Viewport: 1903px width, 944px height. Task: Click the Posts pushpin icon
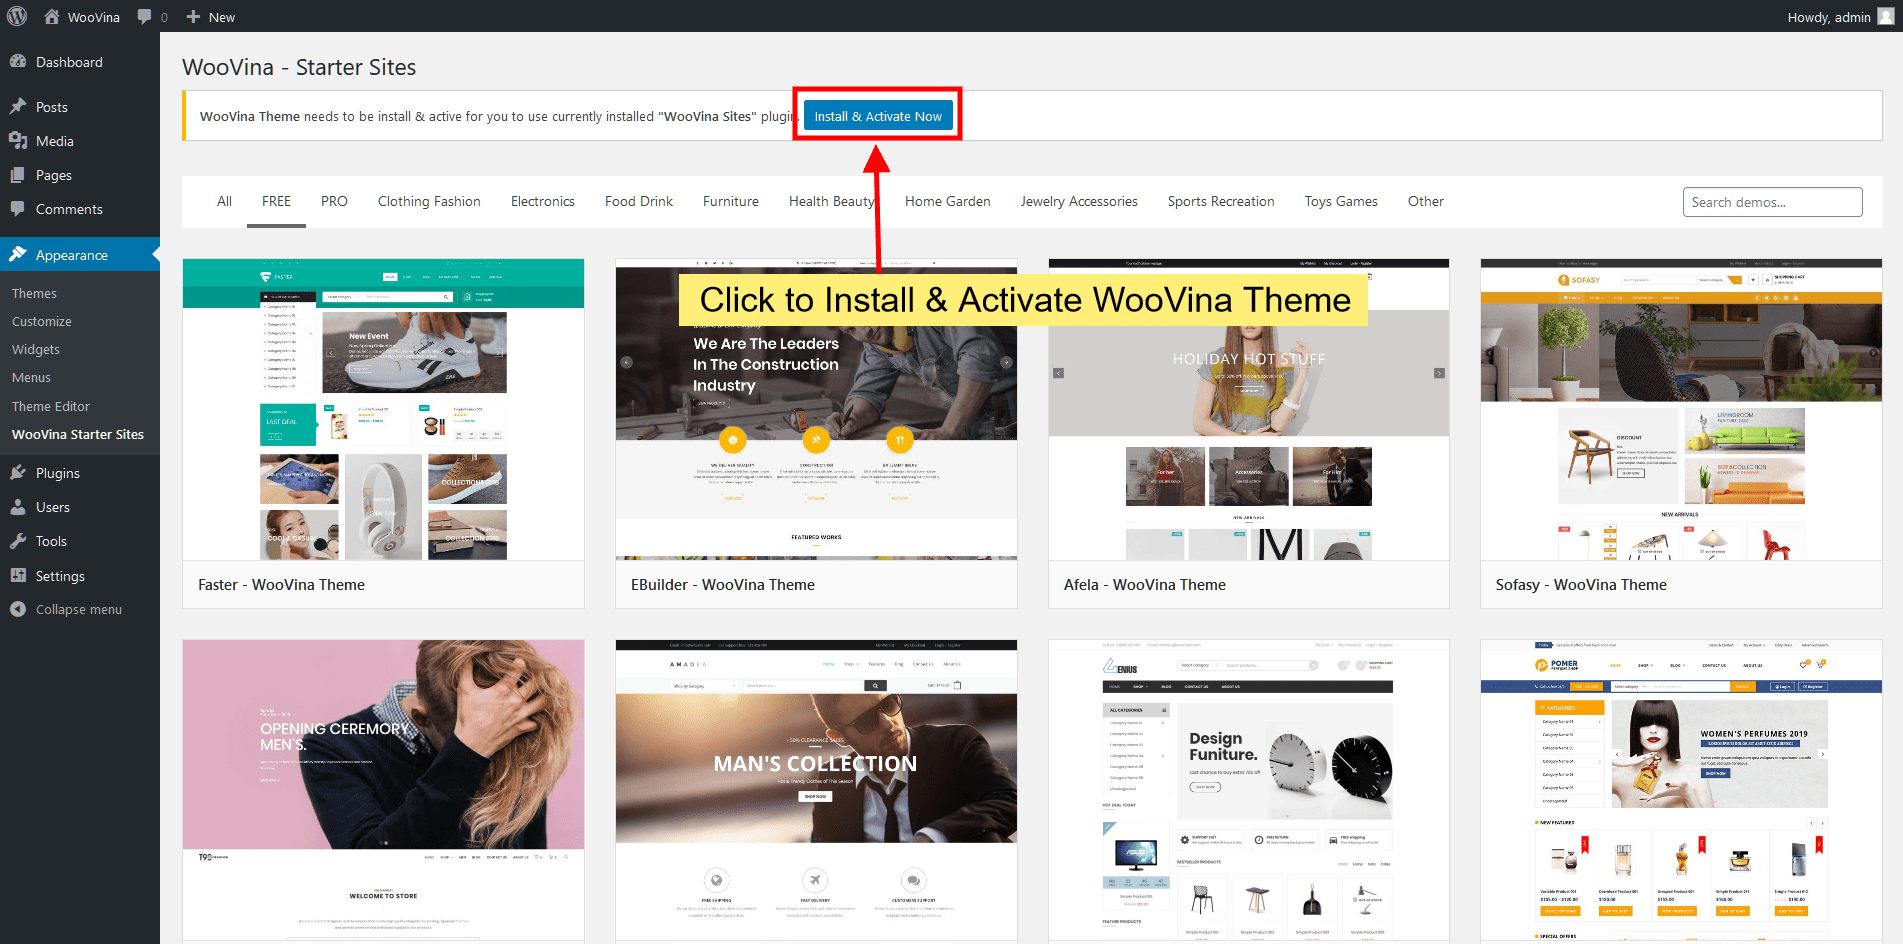(x=18, y=107)
